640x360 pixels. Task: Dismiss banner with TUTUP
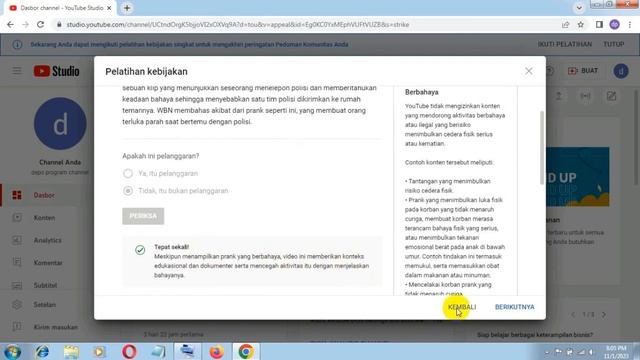pyautogui.click(x=613, y=44)
